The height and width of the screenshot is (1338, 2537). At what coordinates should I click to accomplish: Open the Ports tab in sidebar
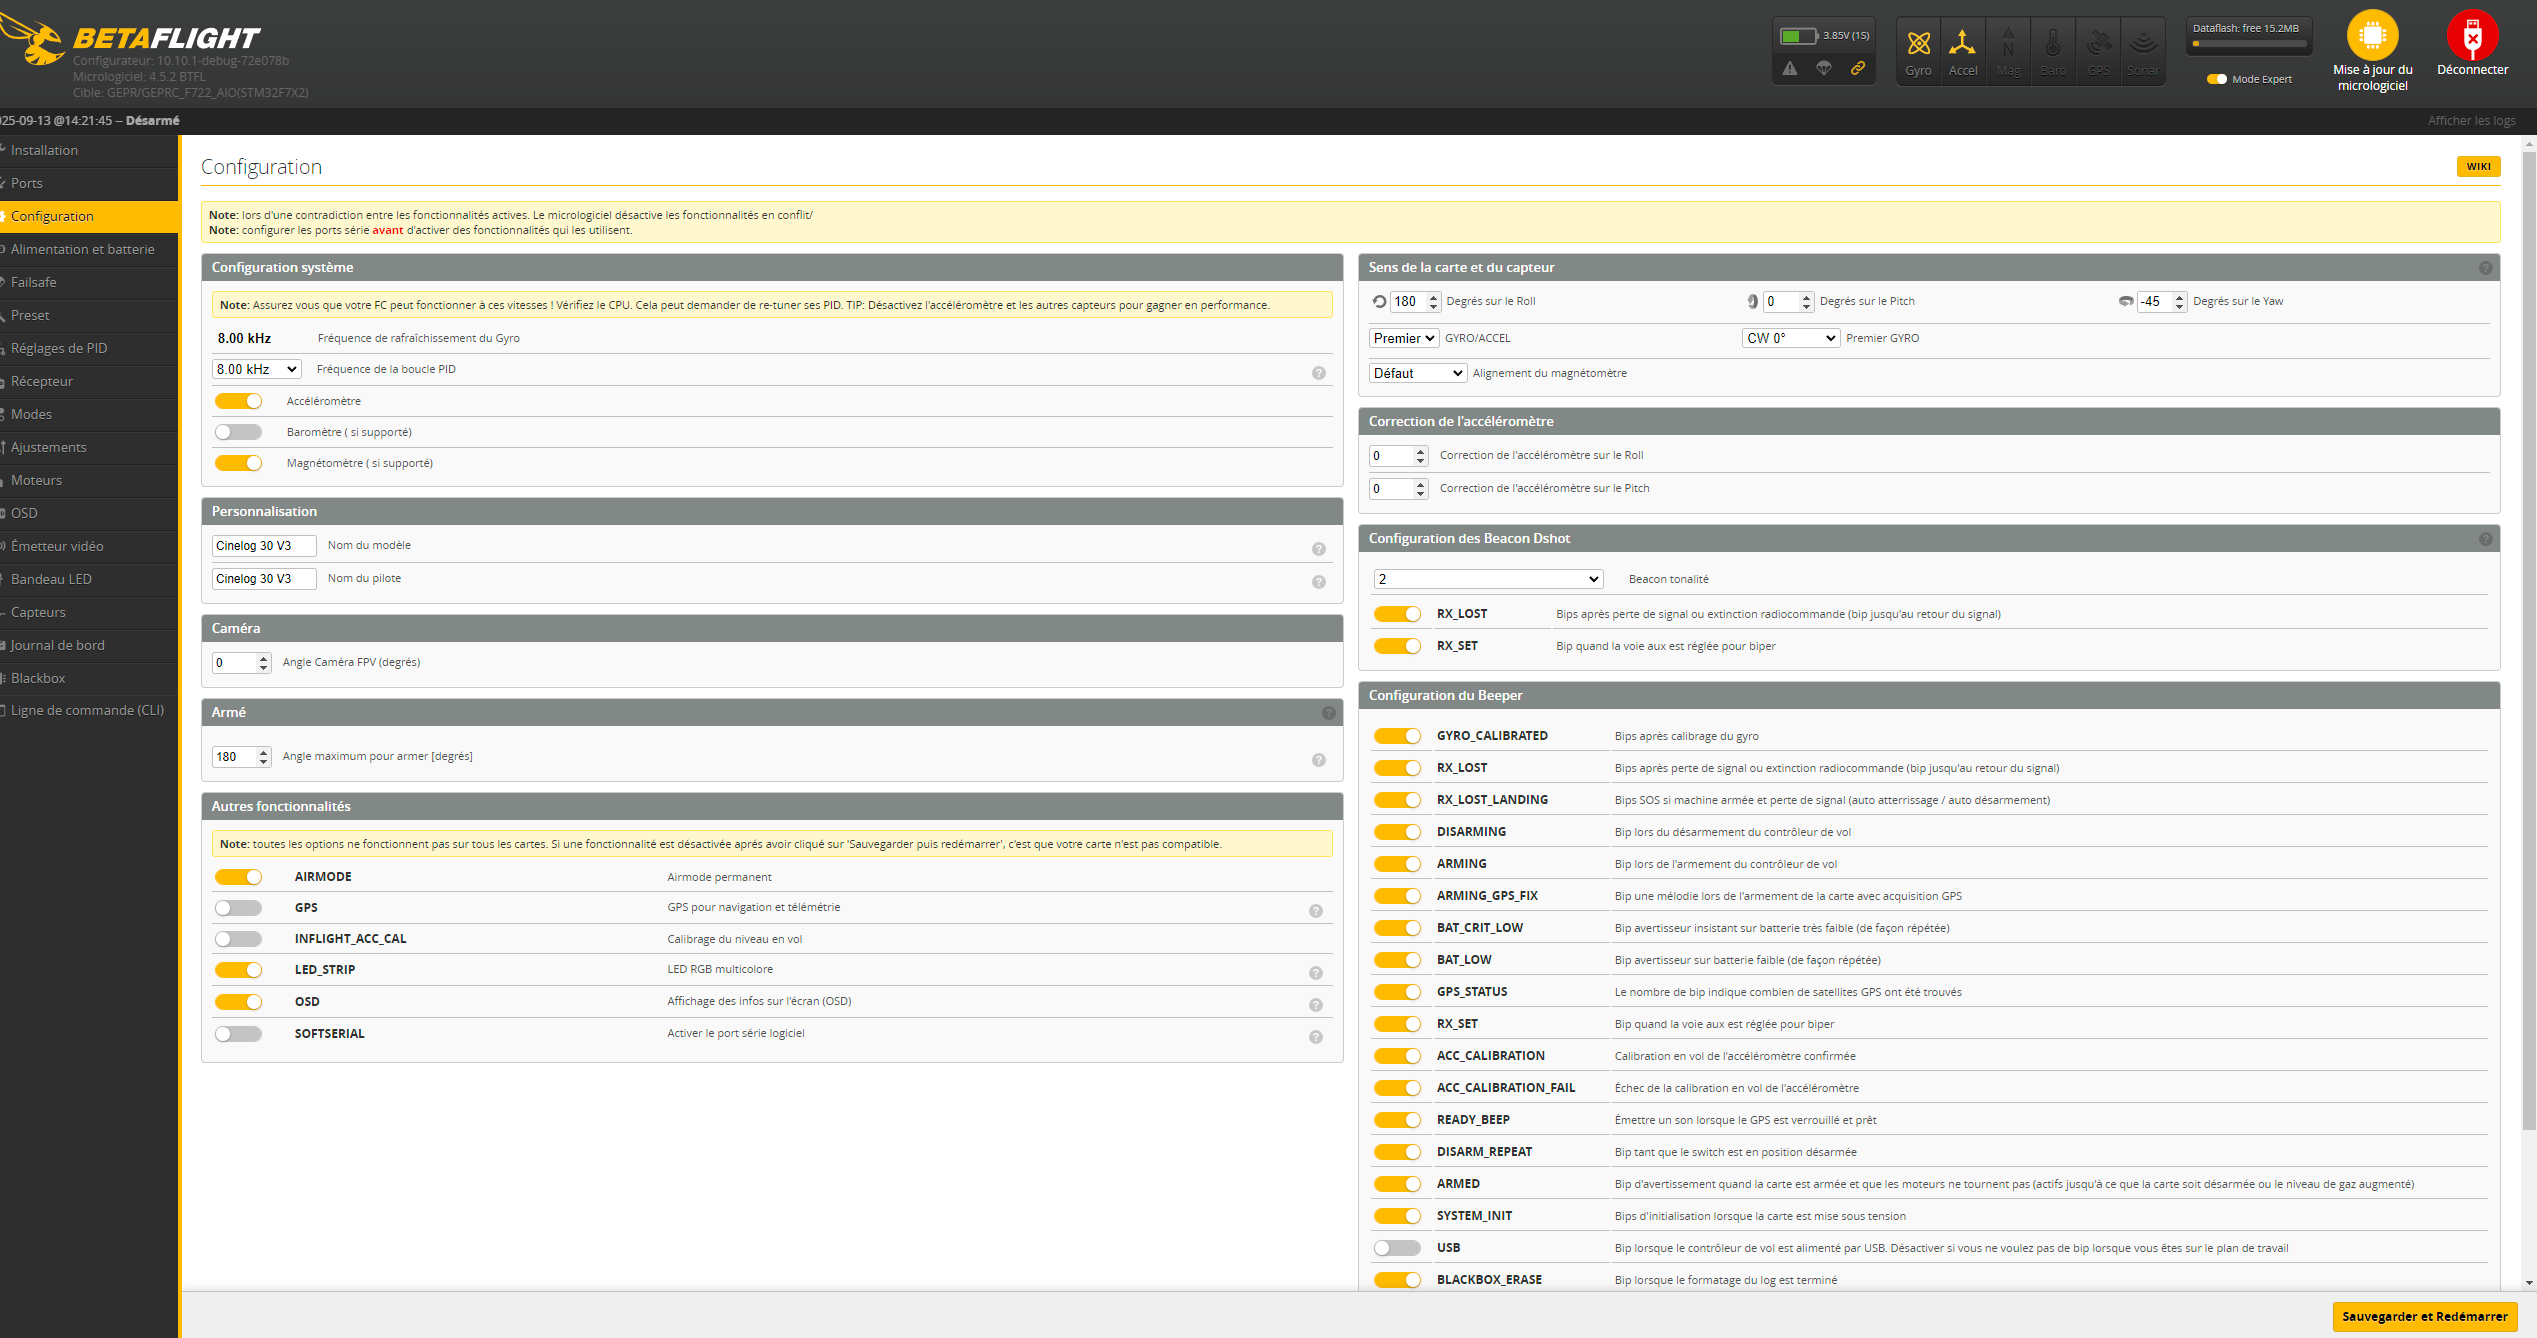pos(27,183)
